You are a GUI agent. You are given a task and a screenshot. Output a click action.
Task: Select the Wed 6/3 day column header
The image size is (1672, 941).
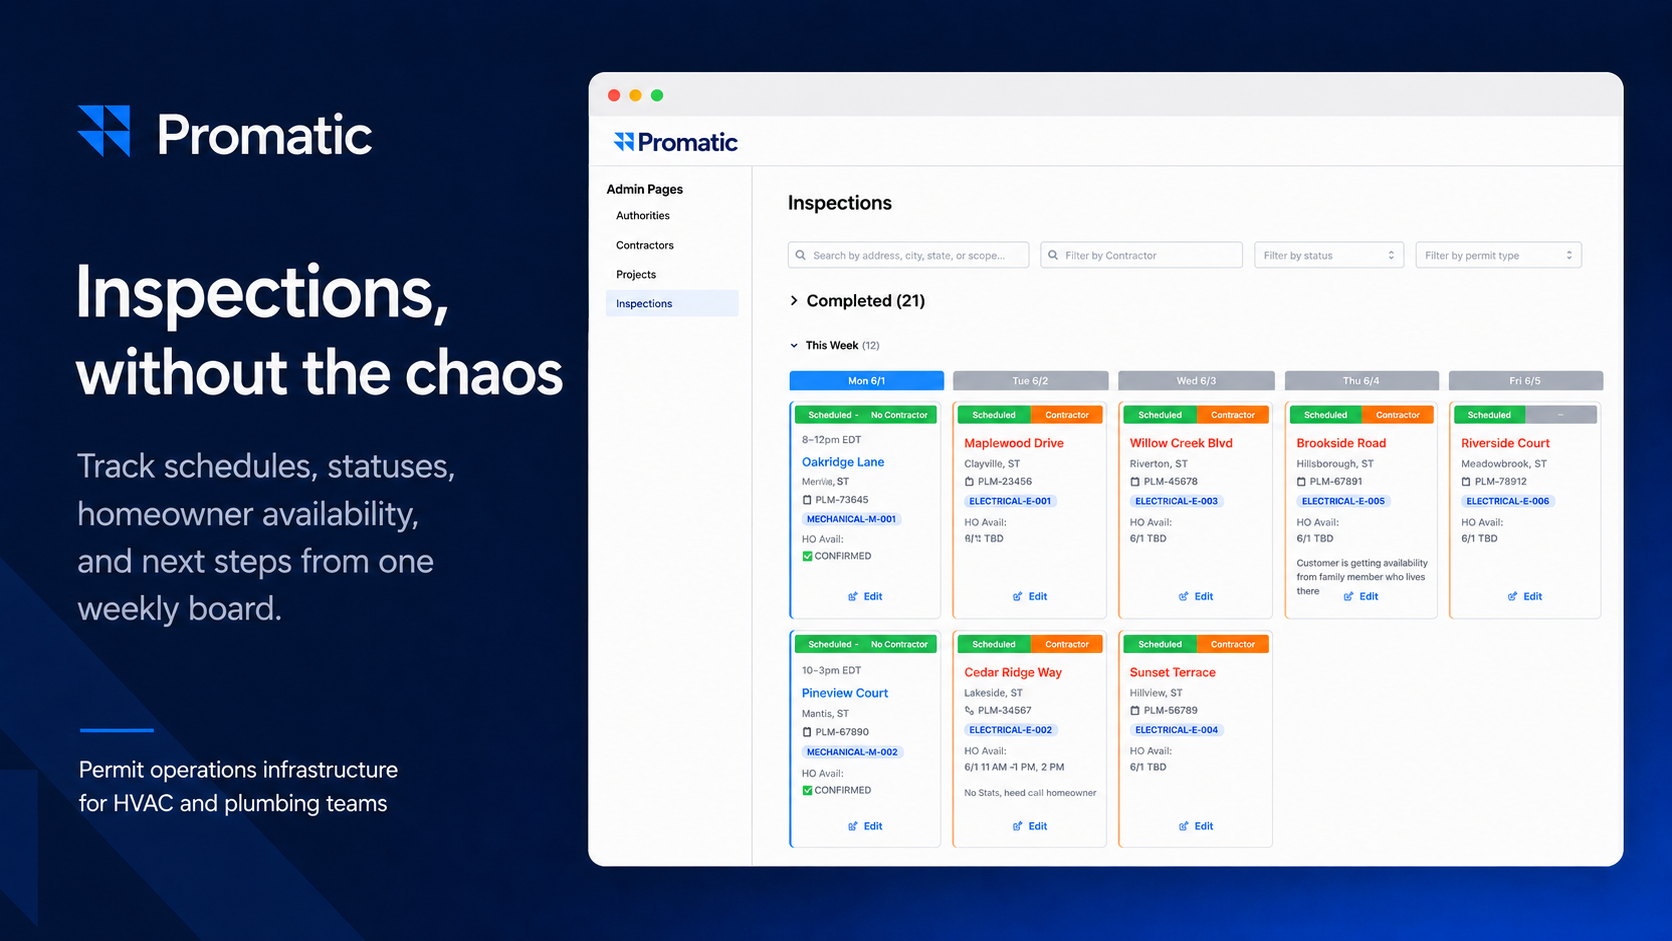[x=1196, y=381]
